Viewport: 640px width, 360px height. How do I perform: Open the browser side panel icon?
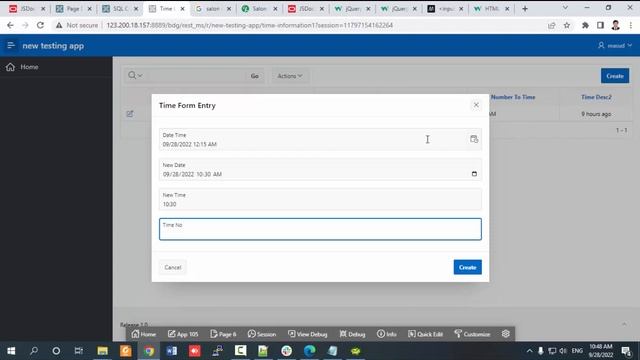coord(600,25)
